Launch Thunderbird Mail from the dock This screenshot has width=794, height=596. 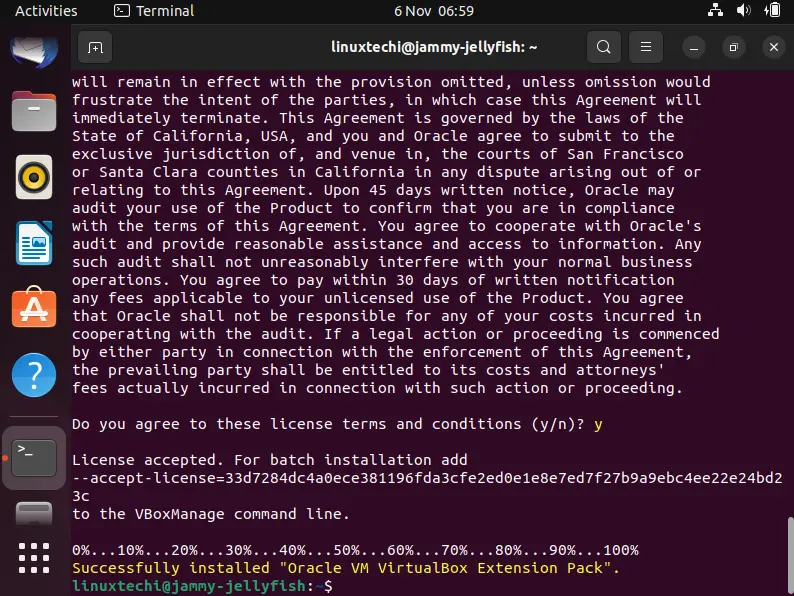(34, 51)
